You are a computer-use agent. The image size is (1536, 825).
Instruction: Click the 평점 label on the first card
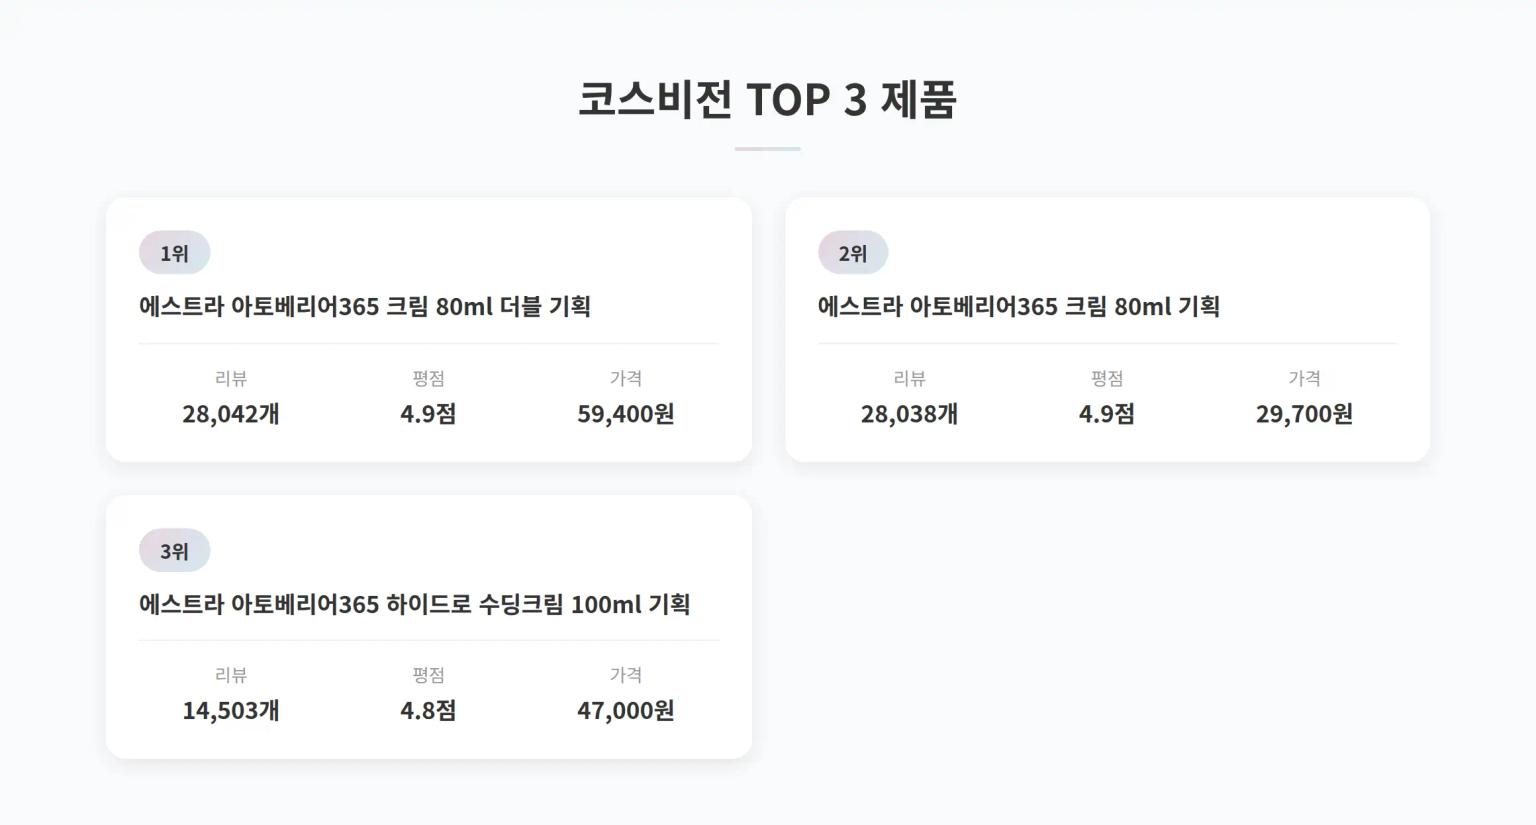tap(427, 378)
